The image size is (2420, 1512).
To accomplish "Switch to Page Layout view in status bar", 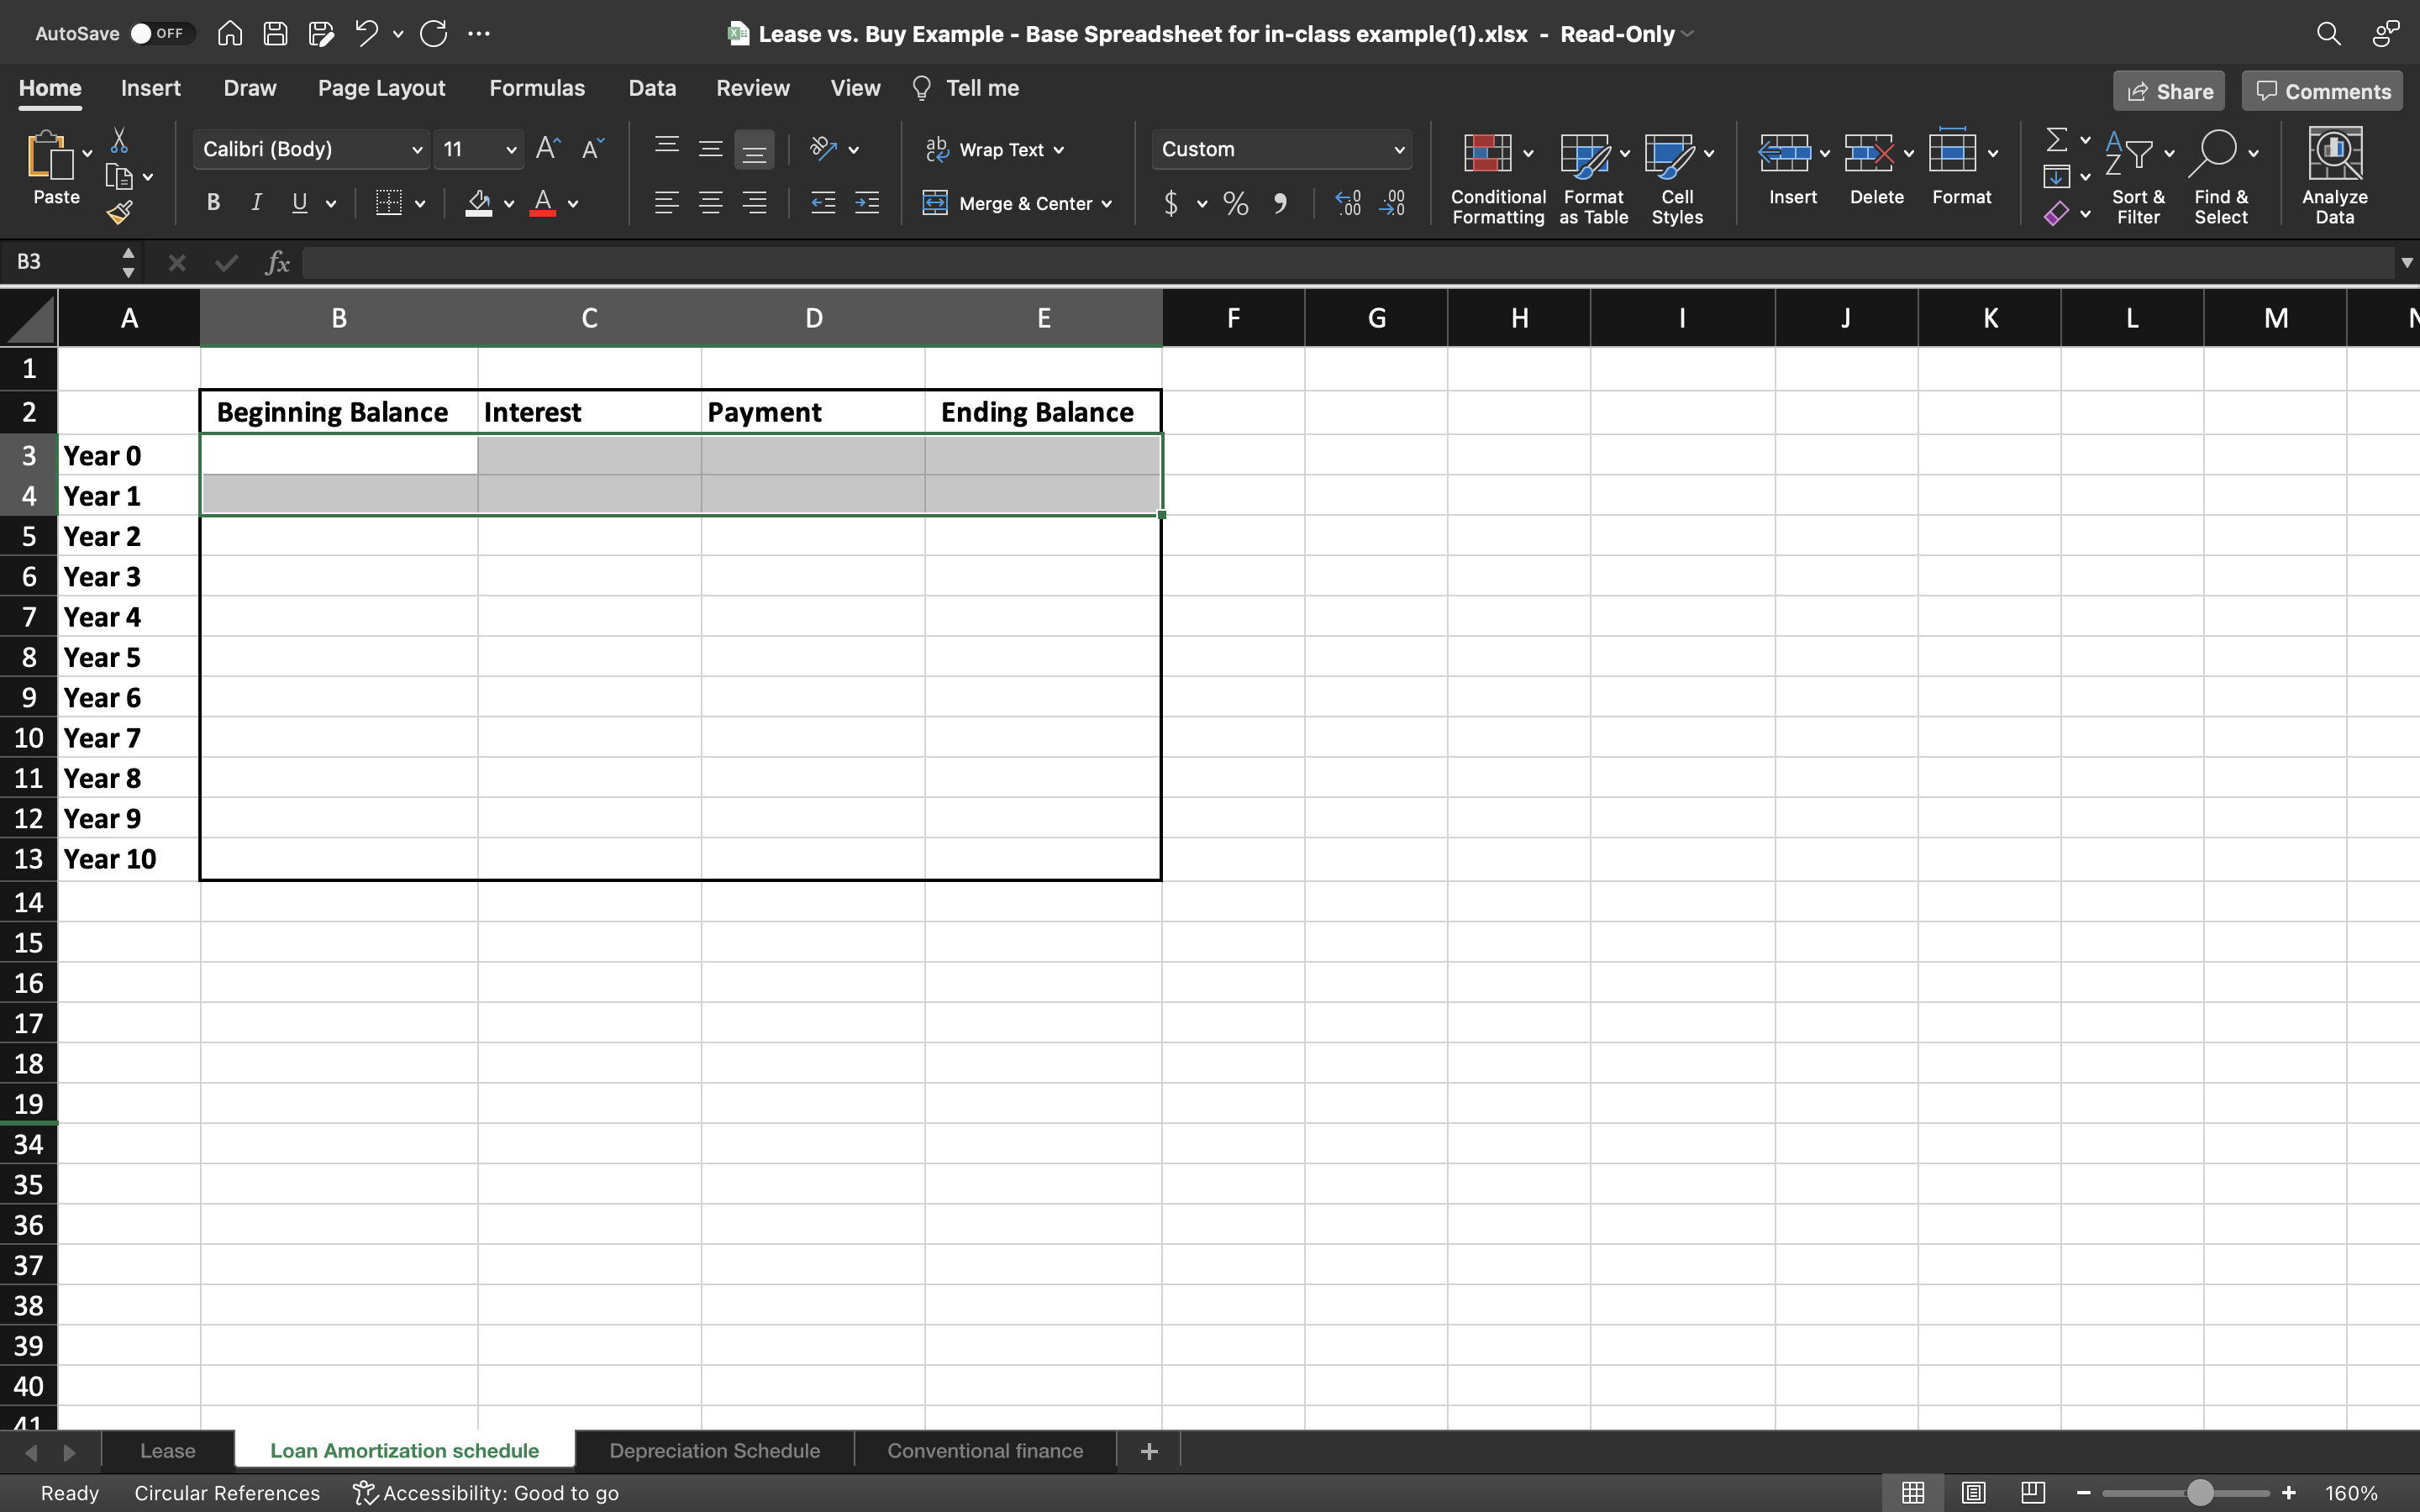I will coord(1973,1493).
